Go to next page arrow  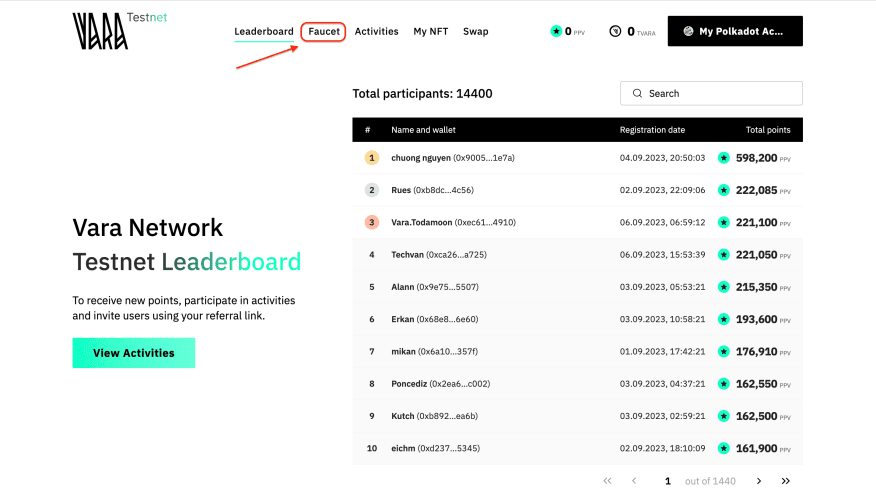pos(759,481)
